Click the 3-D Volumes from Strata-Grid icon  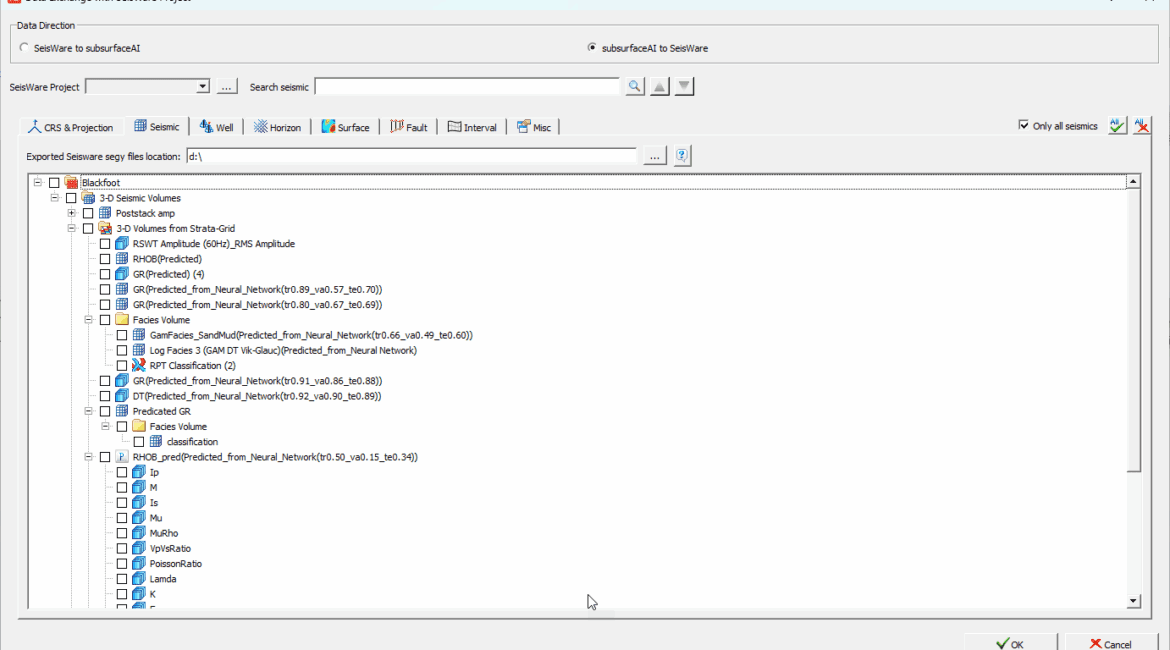(x=105, y=228)
